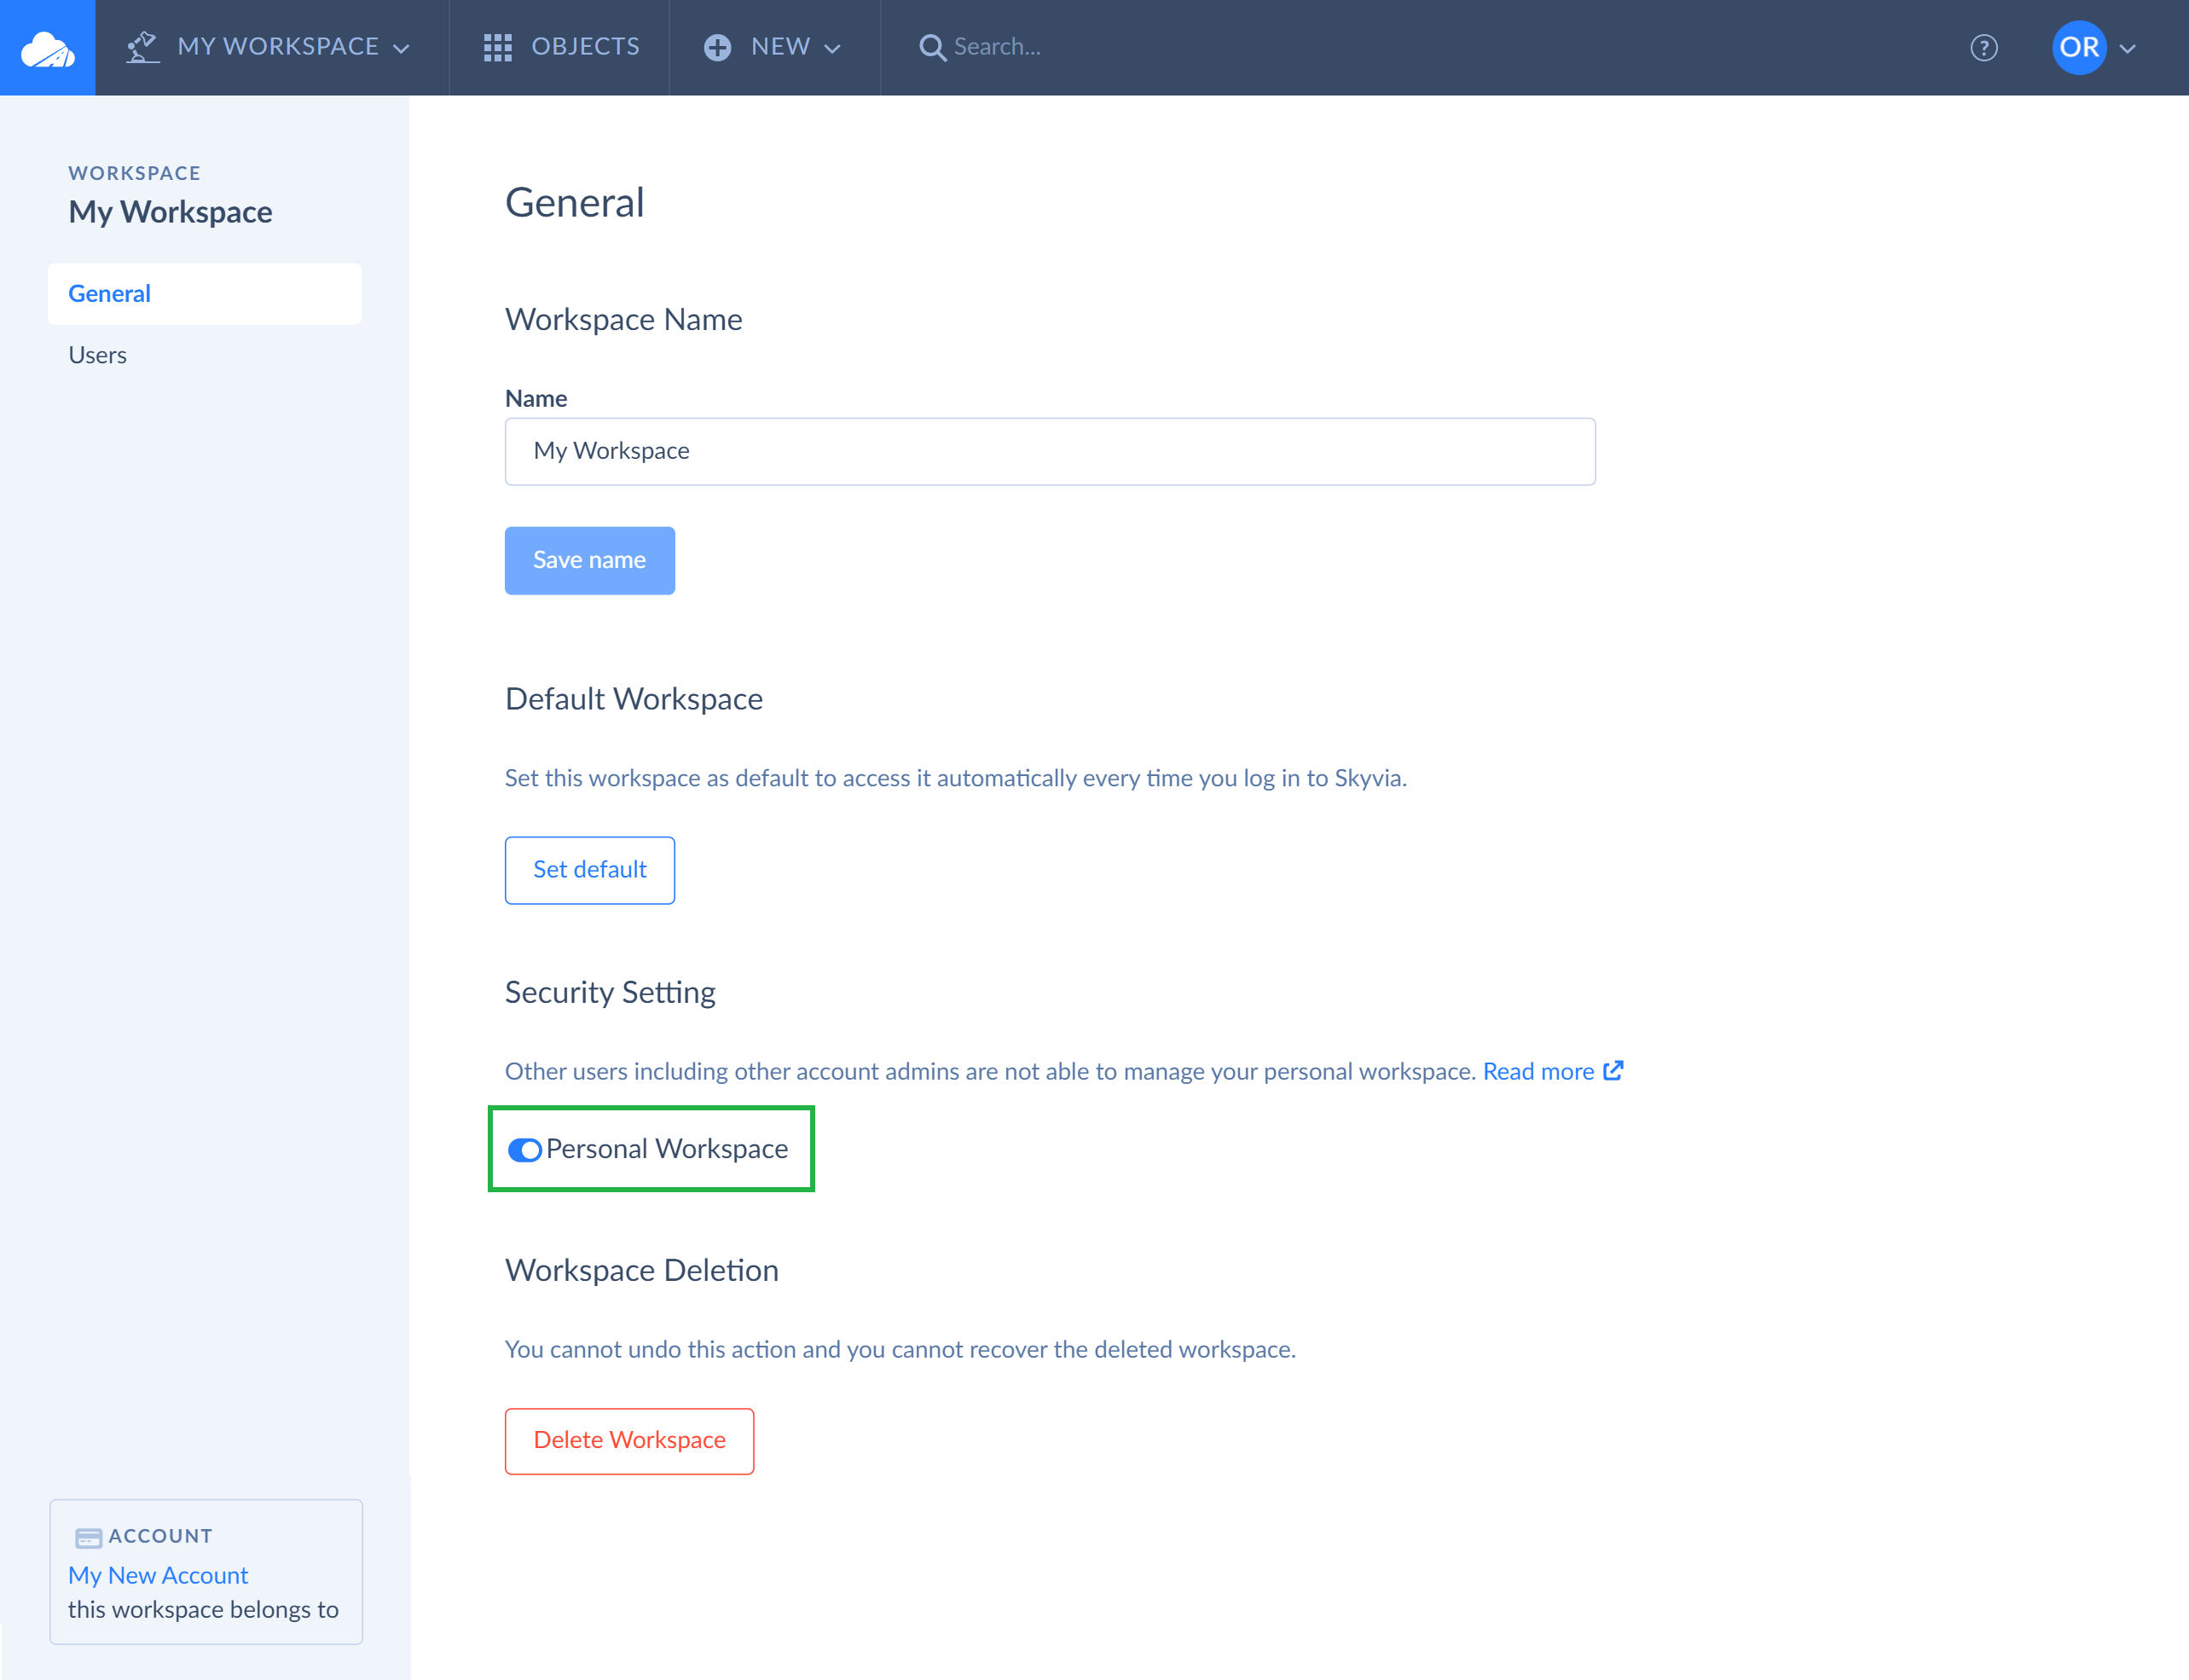Open the user account OR menu icon
This screenshot has width=2189, height=1680.
2080,48
